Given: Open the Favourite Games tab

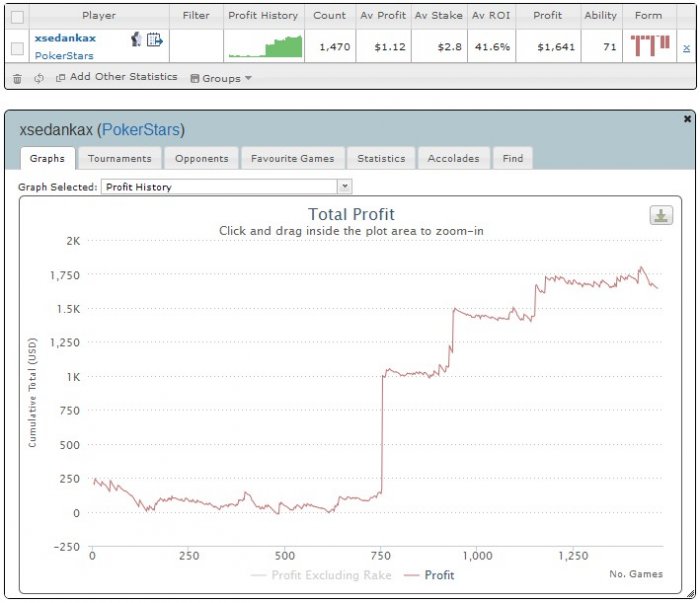Looking at the screenshot, I should click(292, 158).
